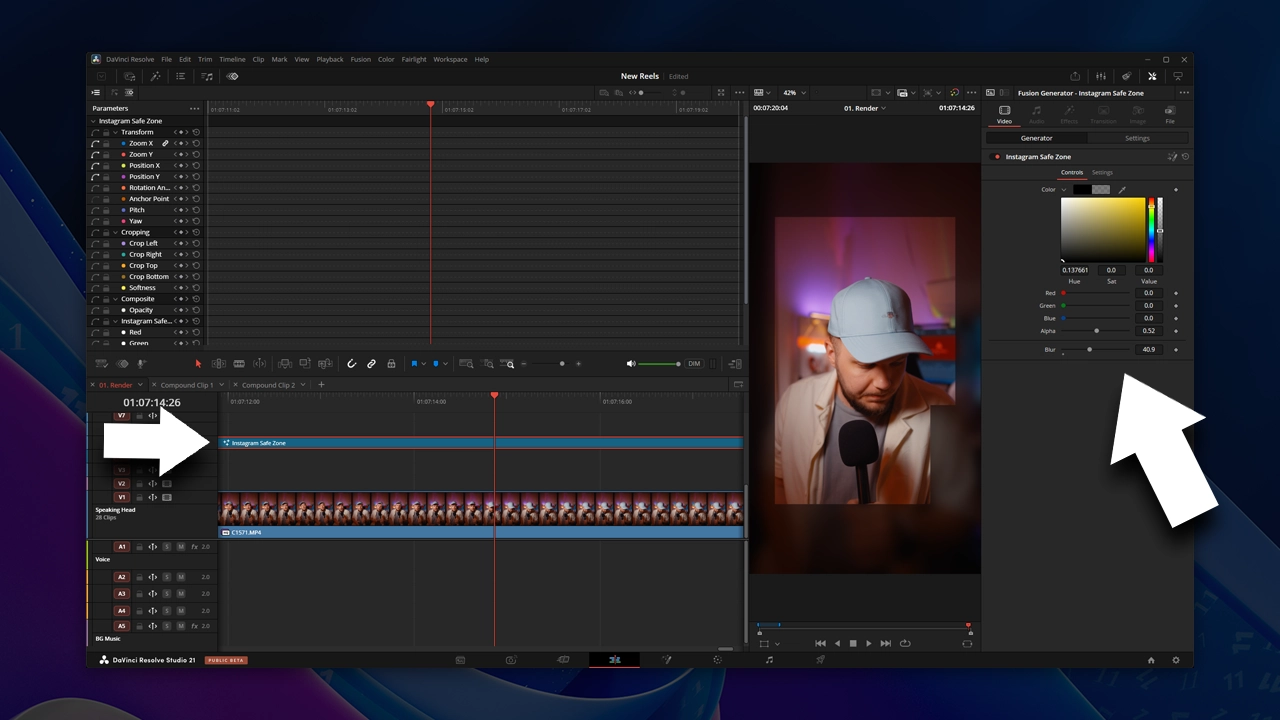
Task: Click the position lock padlock in timeline toolbar
Action: click(390, 364)
